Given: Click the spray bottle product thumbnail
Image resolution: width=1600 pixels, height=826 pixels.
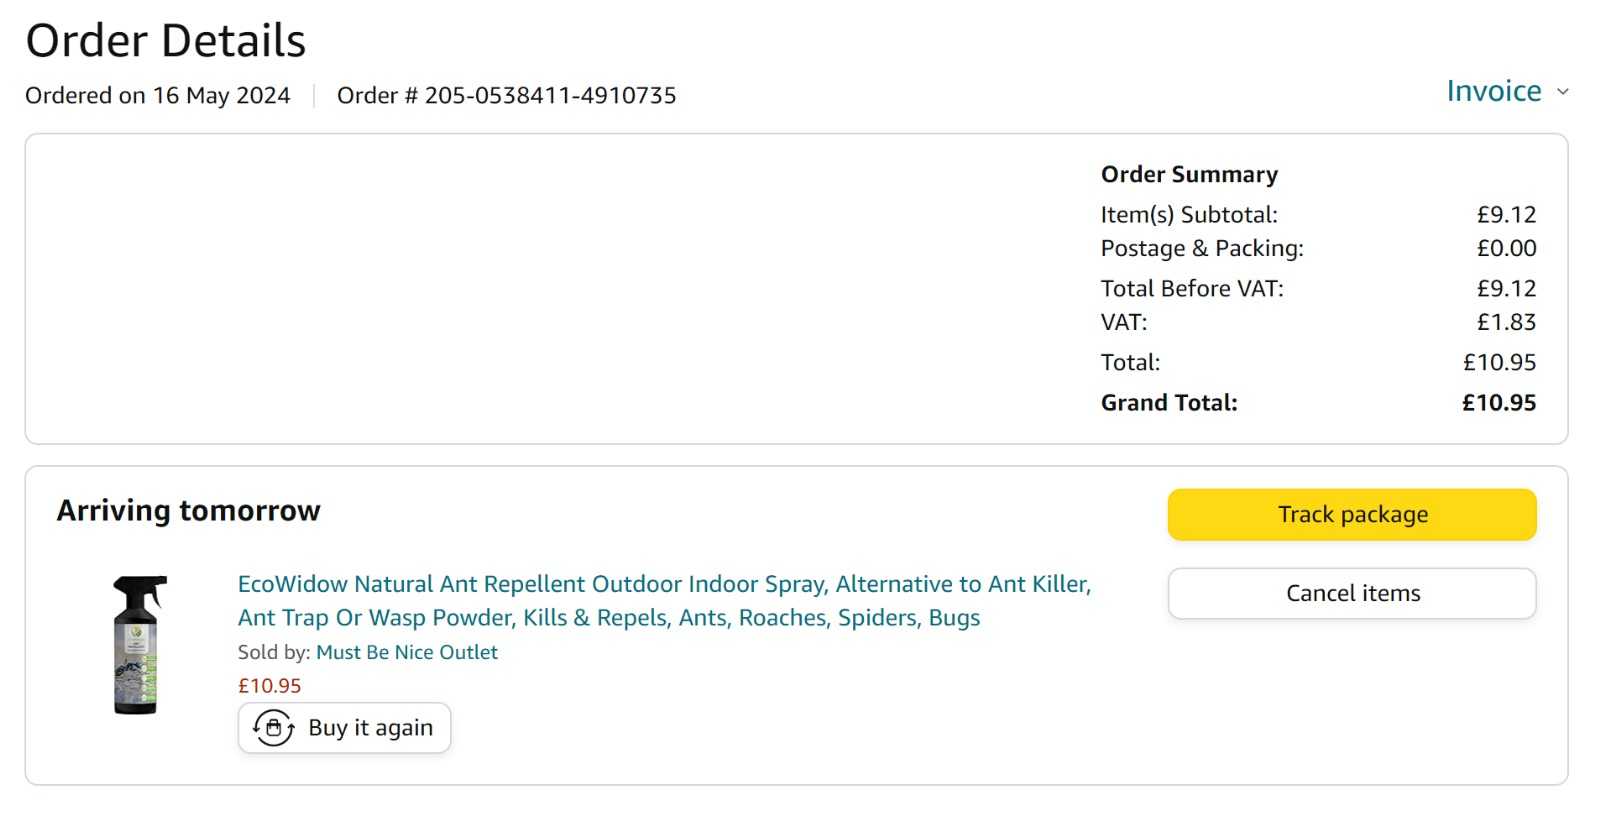Looking at the screenshot, I should (138, 645).
